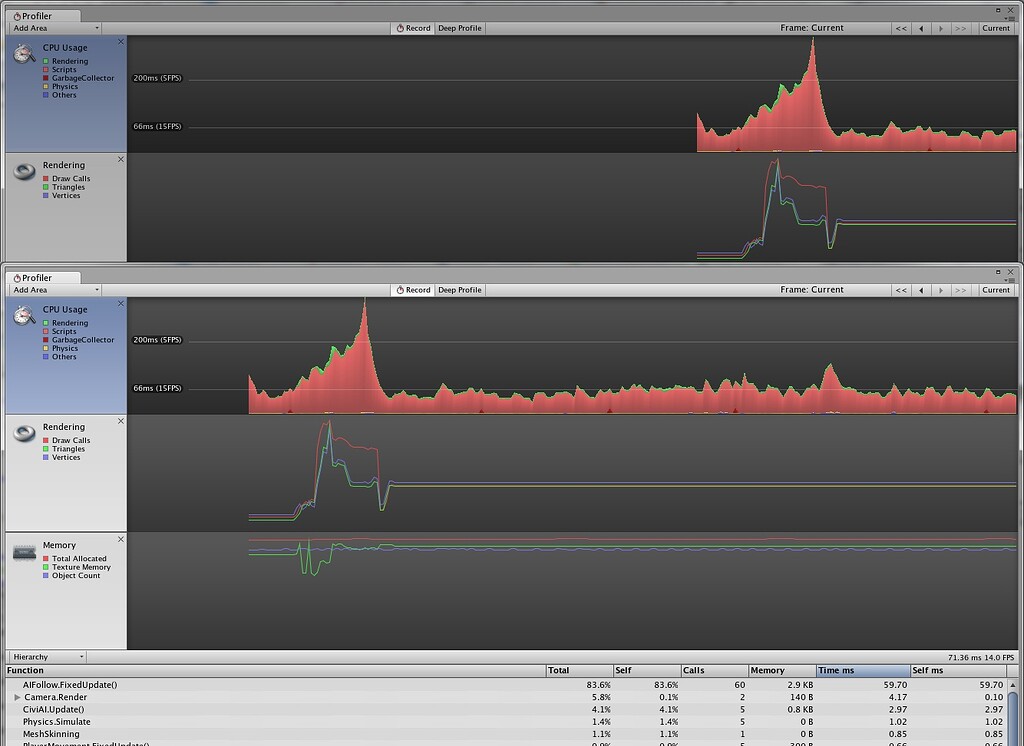The height and width of the screenshot is (746, 1024).
Task: Expand Camera.Render in the function list
Action: click(x=15, y=697)
